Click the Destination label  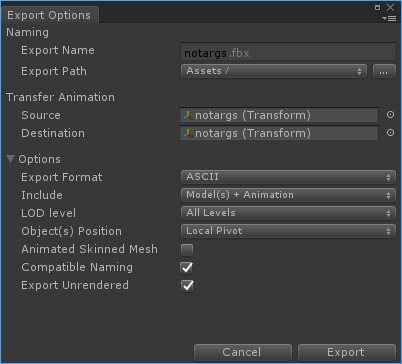coord(53,133)
